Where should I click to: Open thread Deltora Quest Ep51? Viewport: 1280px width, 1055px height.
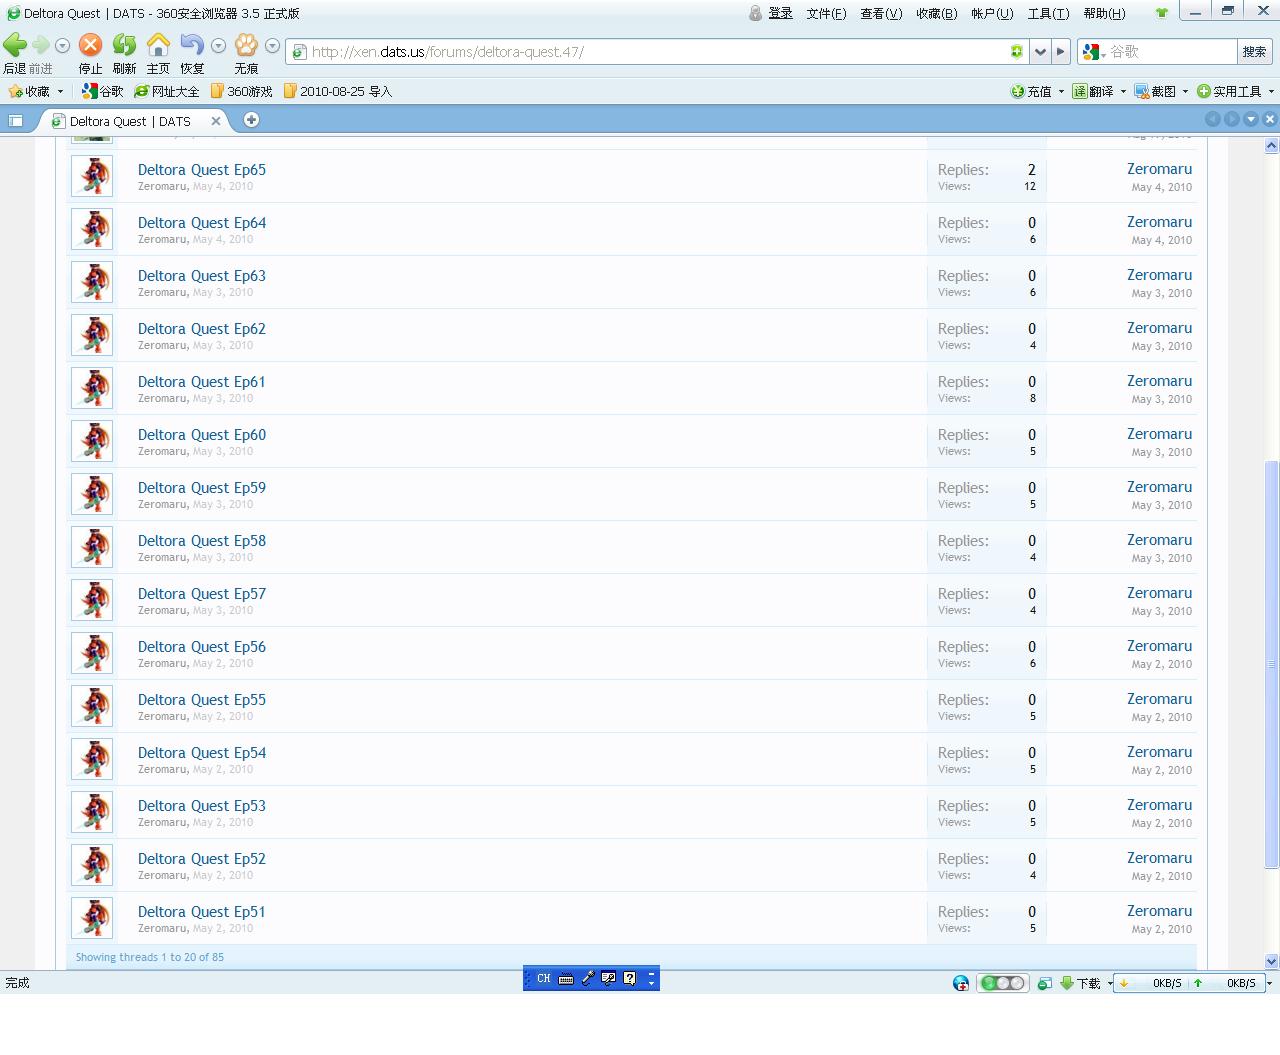coord(202,912)
